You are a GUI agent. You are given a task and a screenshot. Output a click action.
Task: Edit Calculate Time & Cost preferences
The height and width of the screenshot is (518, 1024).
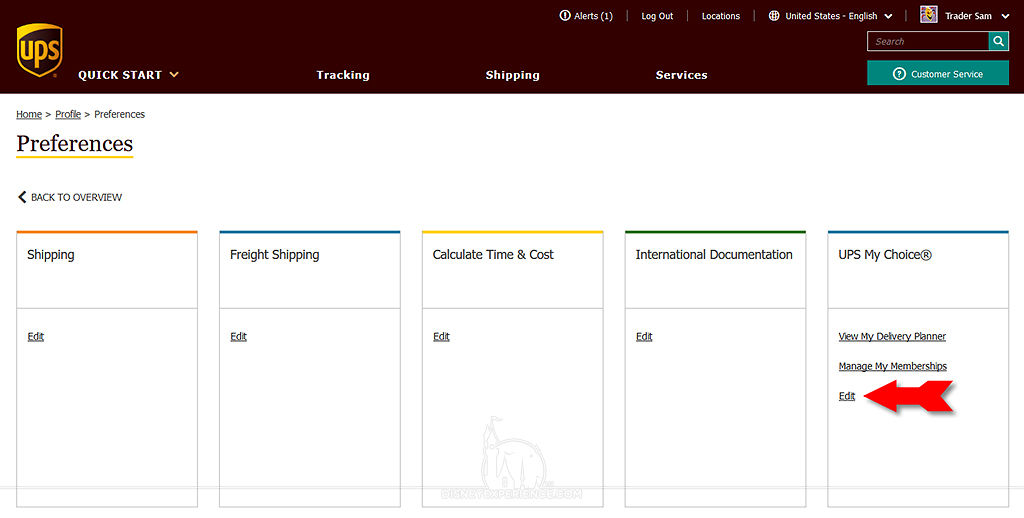pos(441,336)
